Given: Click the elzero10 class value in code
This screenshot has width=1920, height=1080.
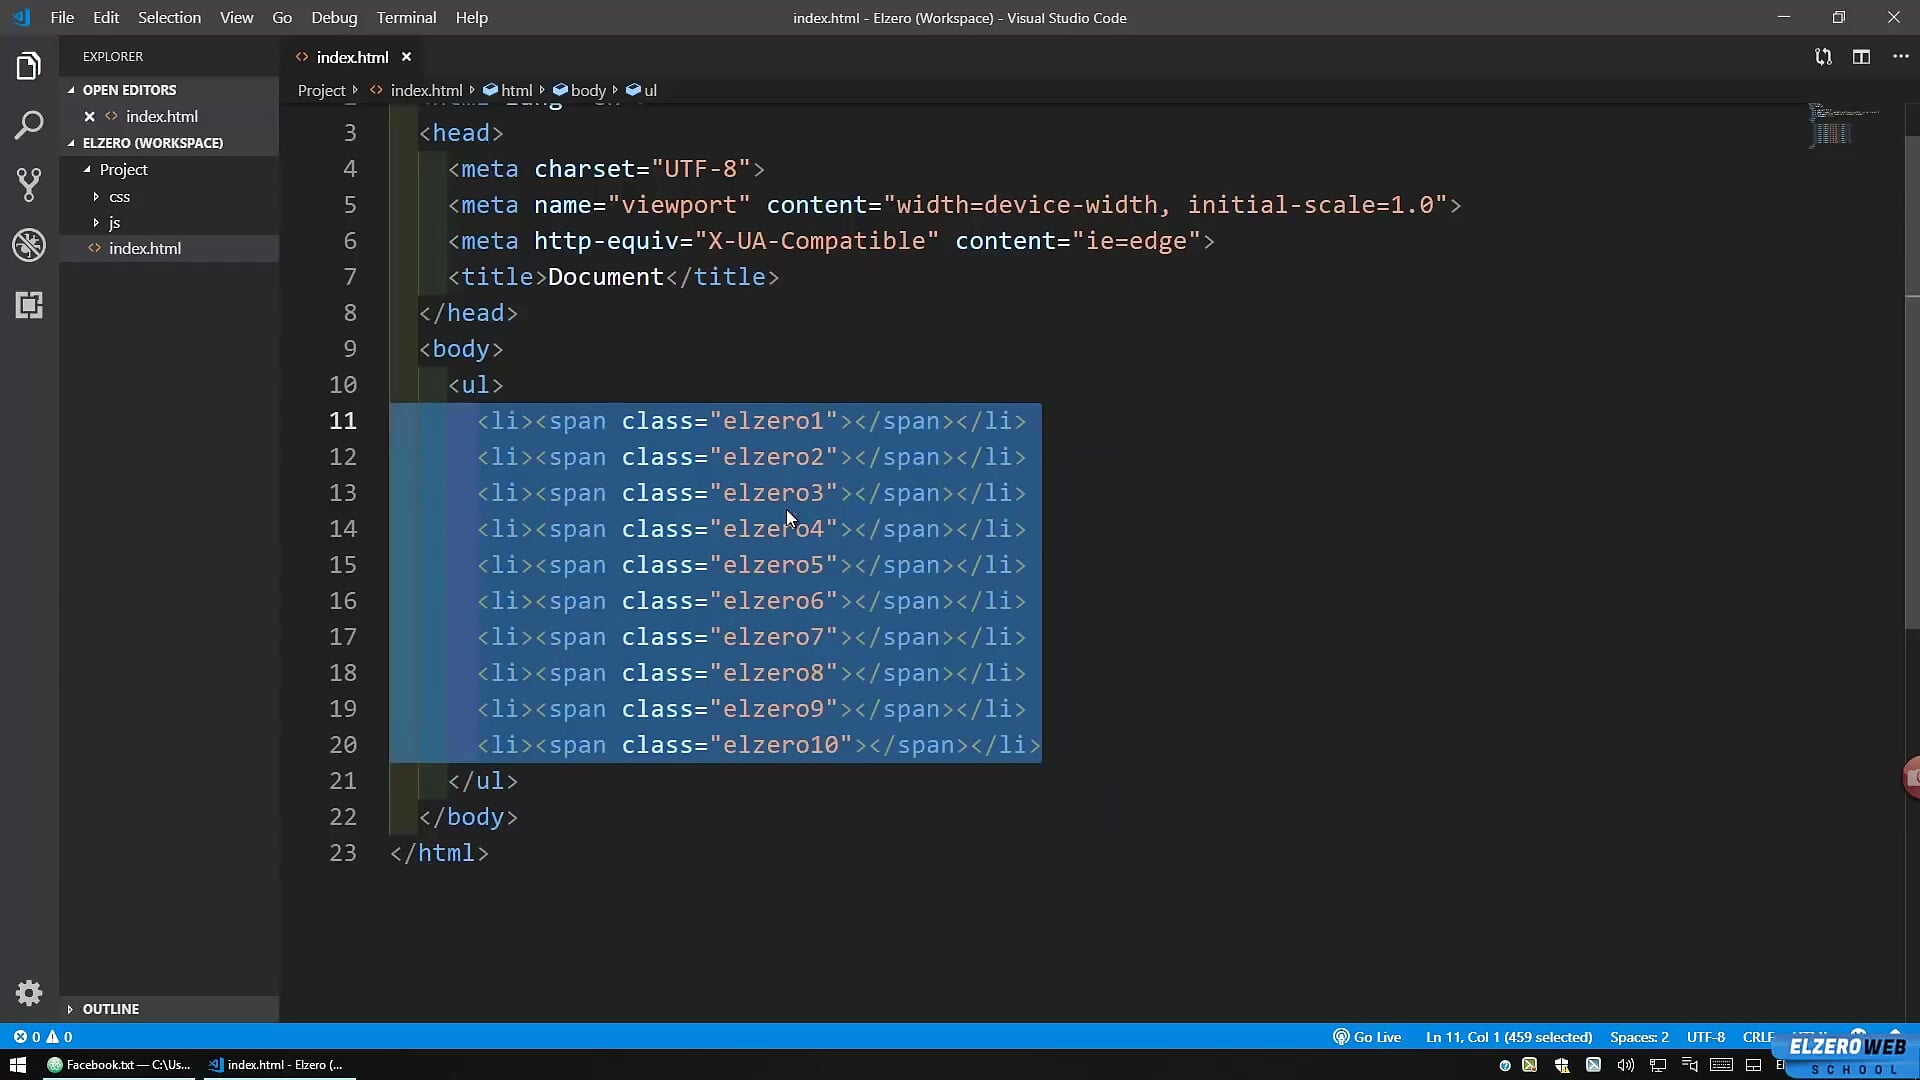Looking at the screenshot, I should tap(780, 745).
